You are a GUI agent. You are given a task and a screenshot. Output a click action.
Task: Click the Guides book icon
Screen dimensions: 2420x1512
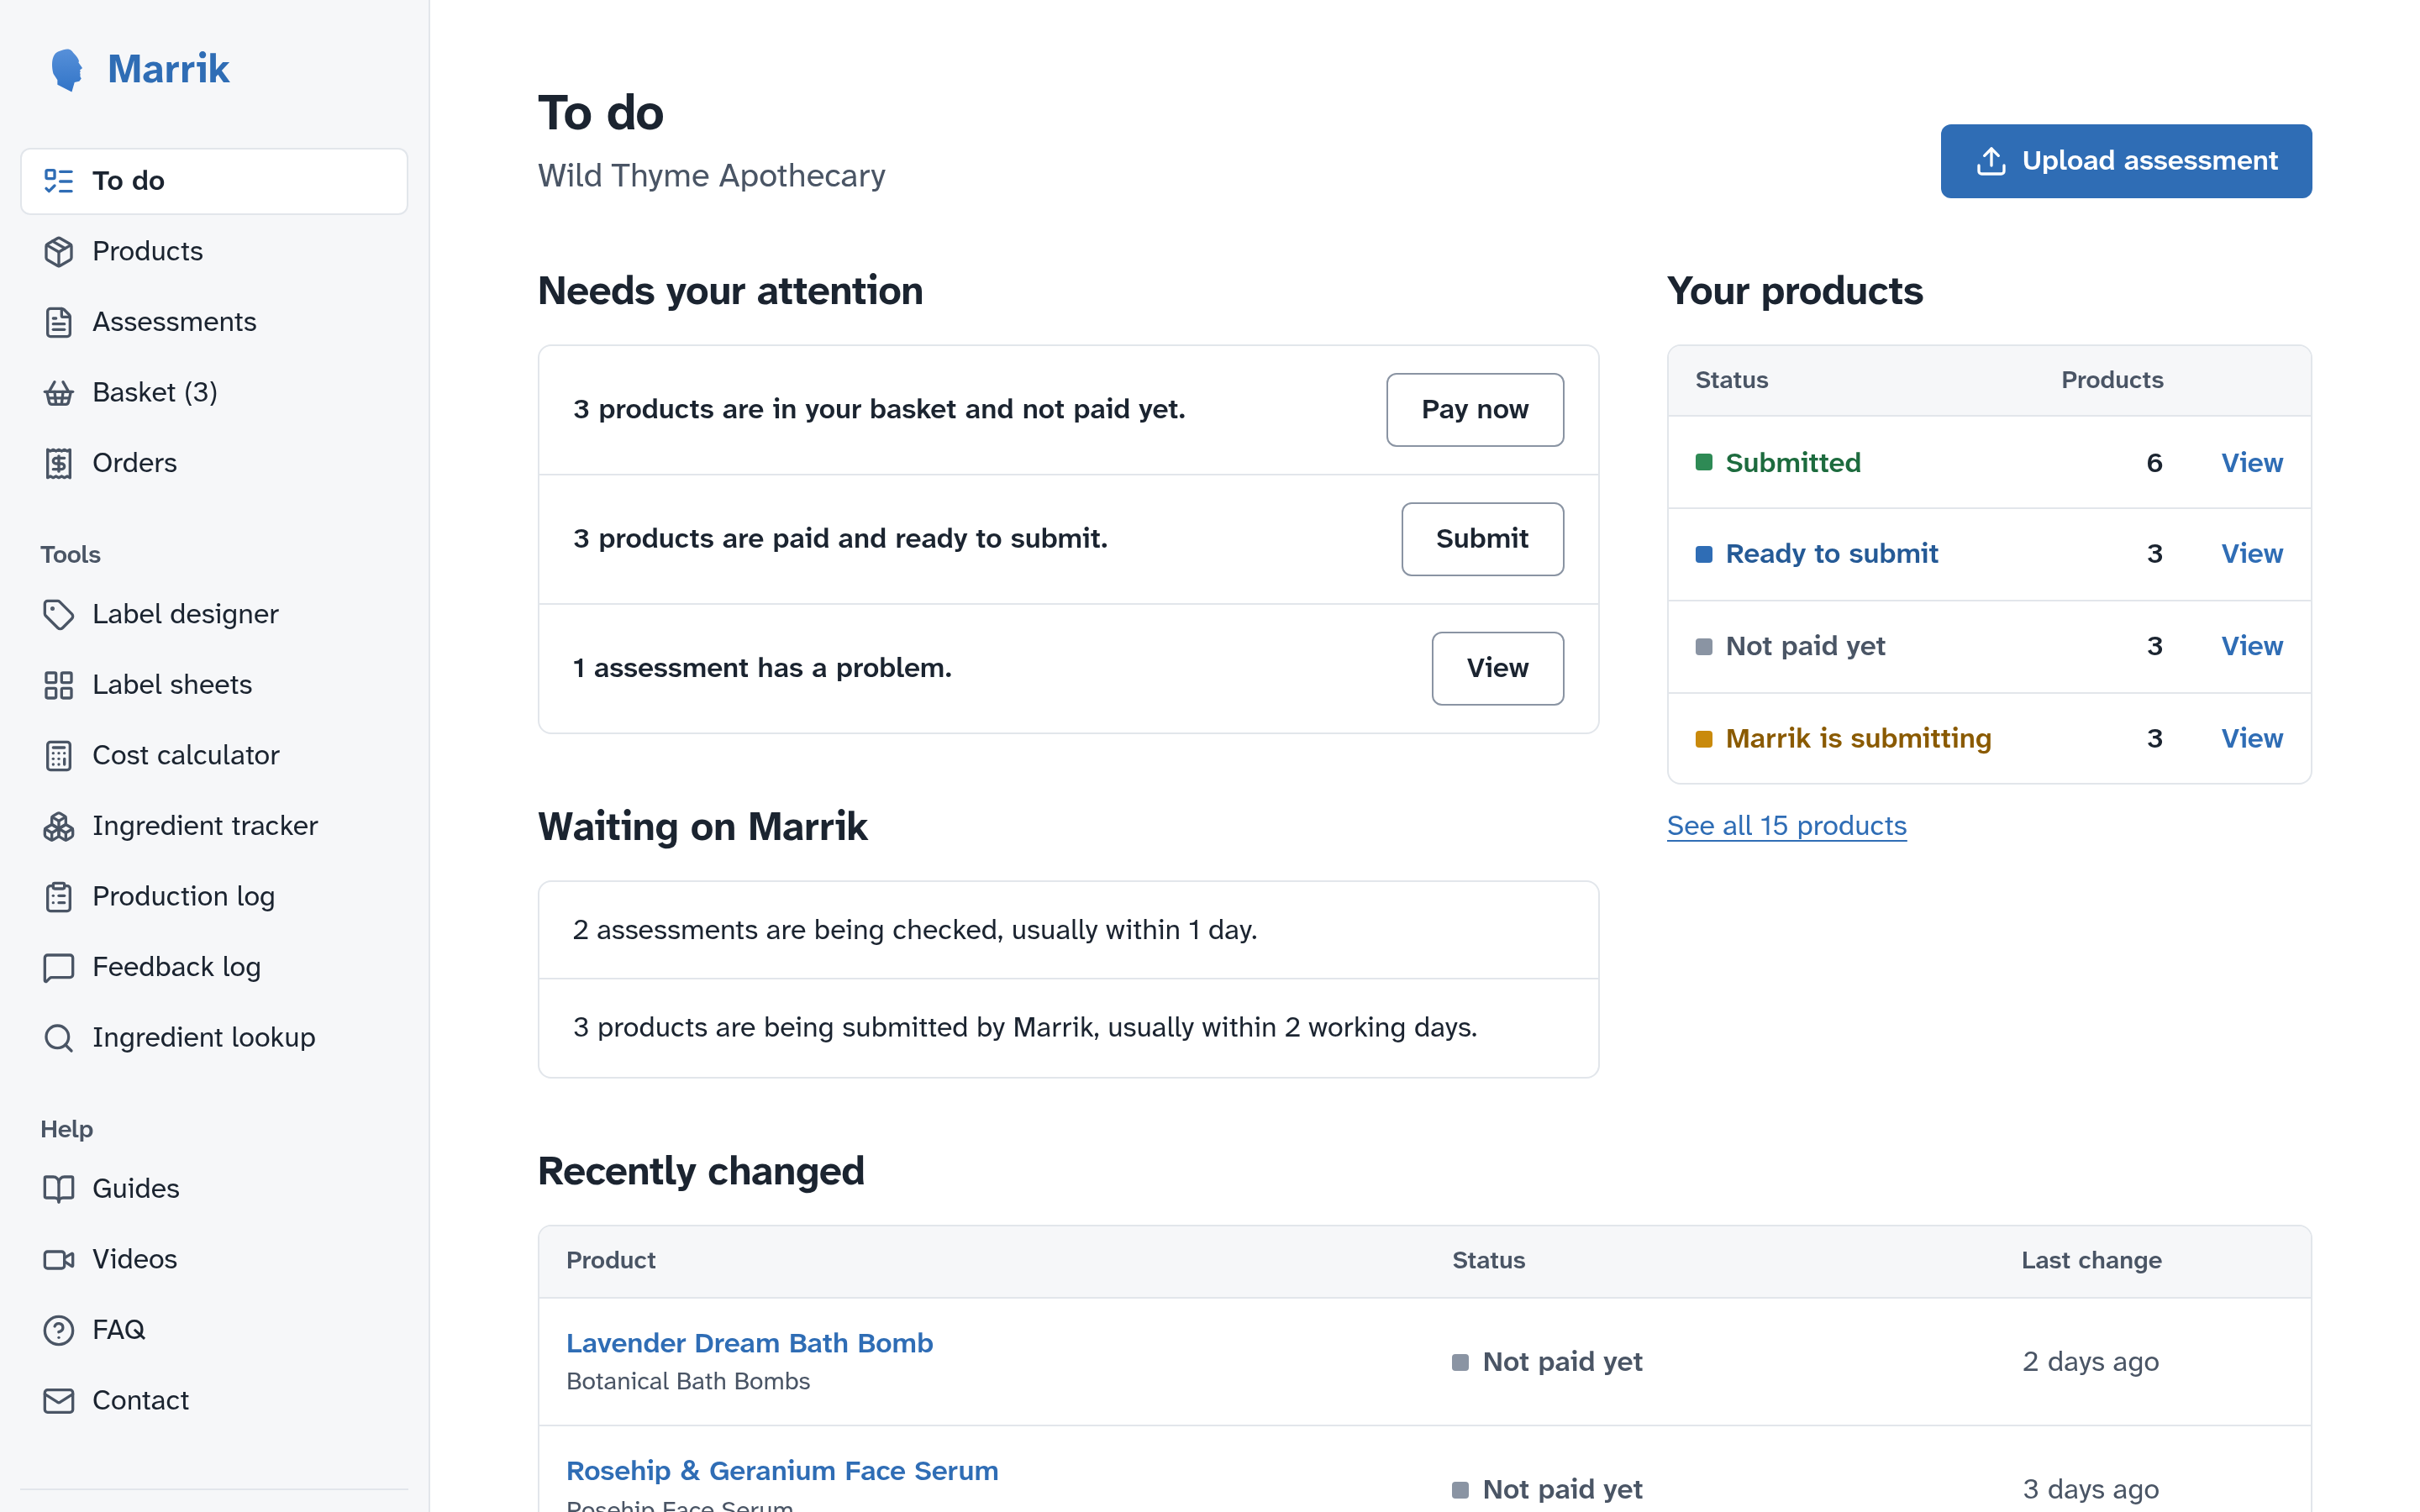pos(58,1189)
